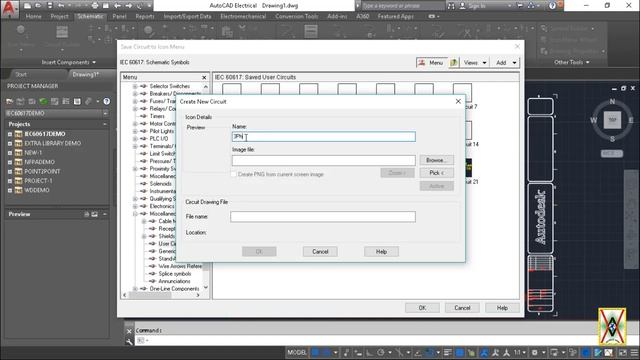Click the Image file input field
This screenshot has width=640, height=360.
(x=324, y=160)
